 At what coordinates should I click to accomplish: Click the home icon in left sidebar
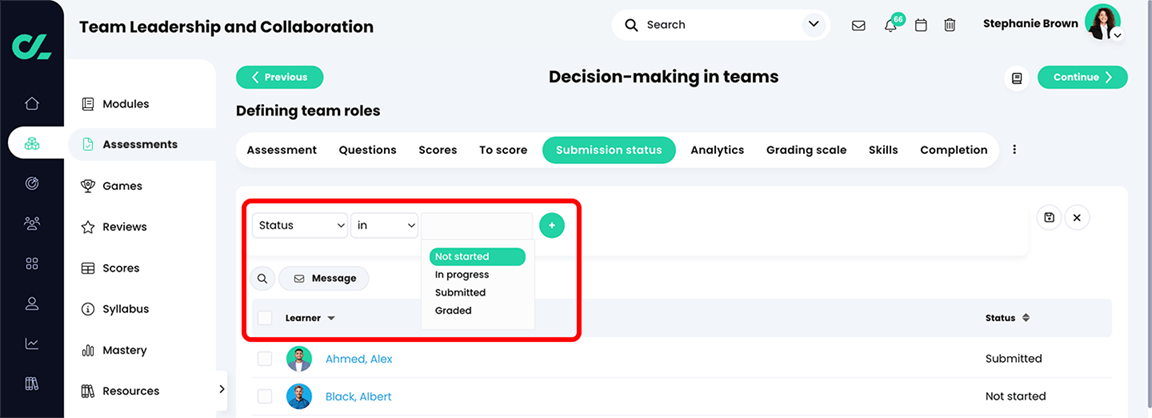point(32,103)
